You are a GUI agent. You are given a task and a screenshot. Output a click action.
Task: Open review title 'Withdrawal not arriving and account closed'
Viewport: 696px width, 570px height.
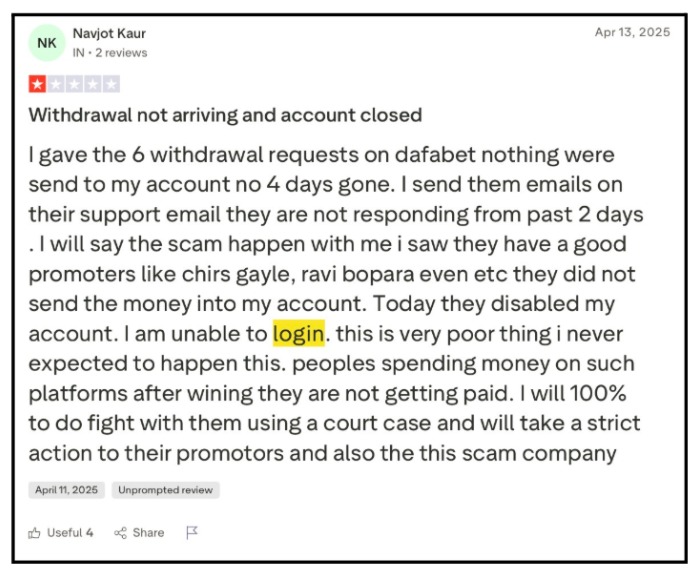click(225, 115)
